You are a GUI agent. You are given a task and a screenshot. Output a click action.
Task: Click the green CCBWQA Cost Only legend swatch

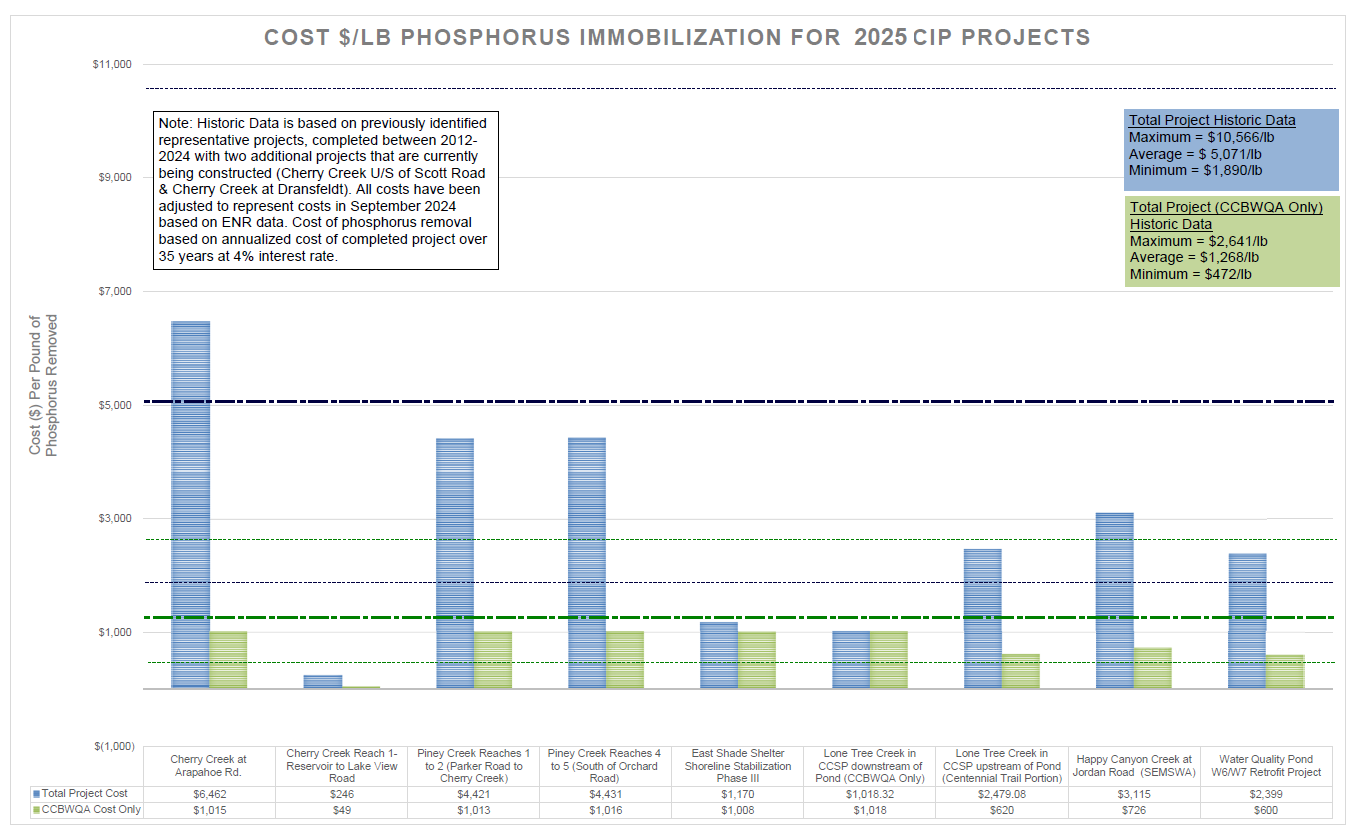click(36, 810)
